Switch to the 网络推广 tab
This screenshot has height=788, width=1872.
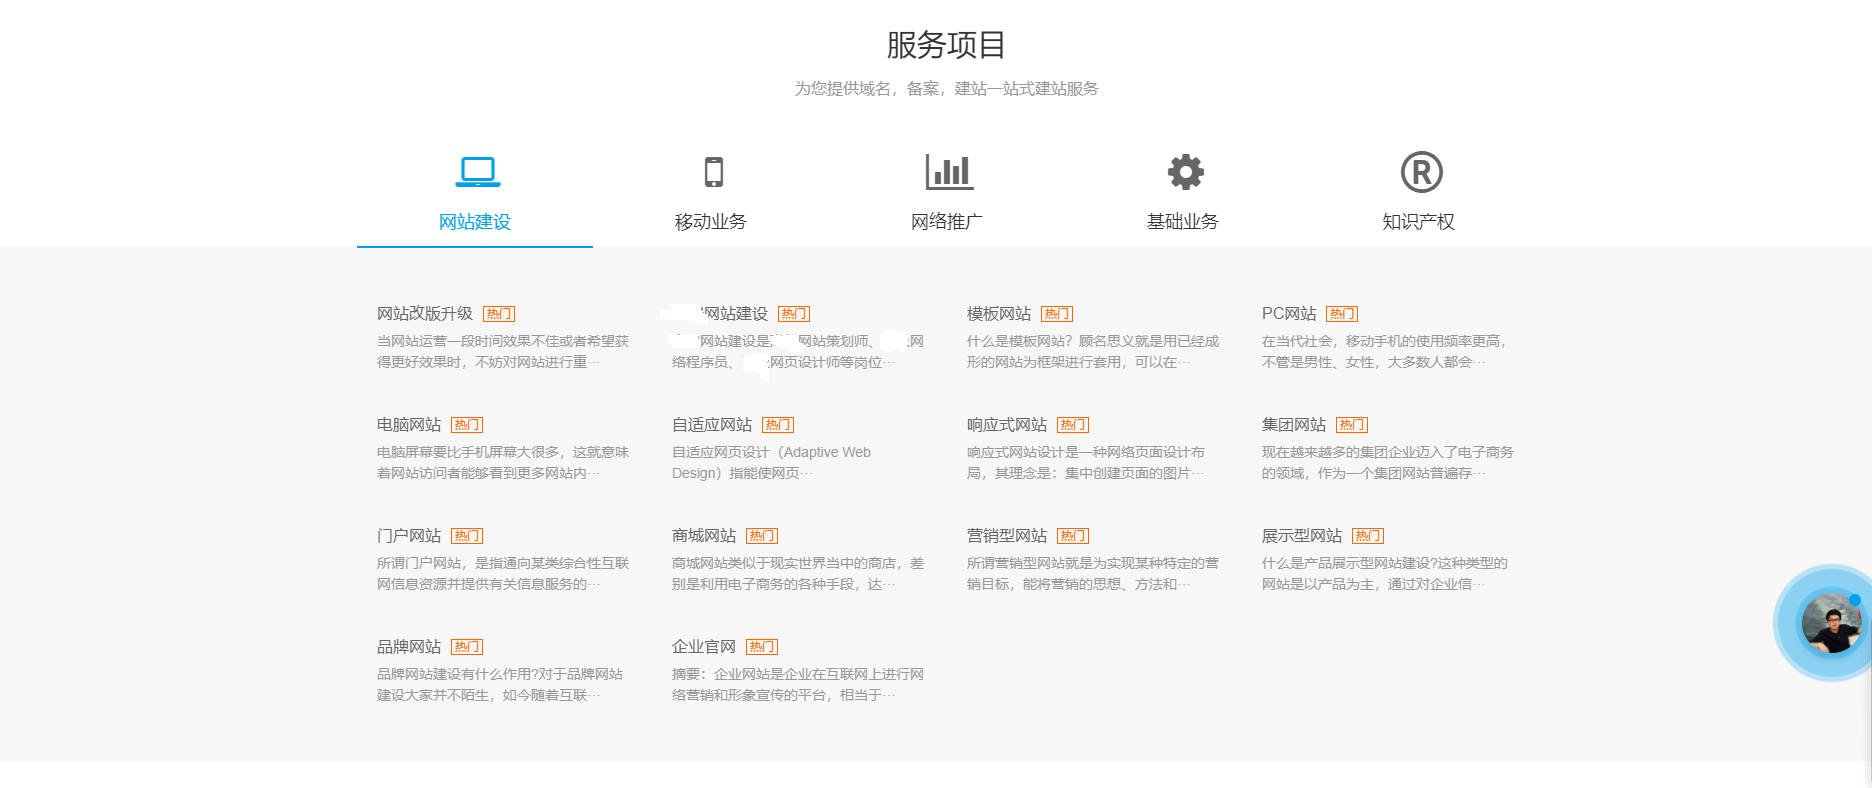click(947, 222)
